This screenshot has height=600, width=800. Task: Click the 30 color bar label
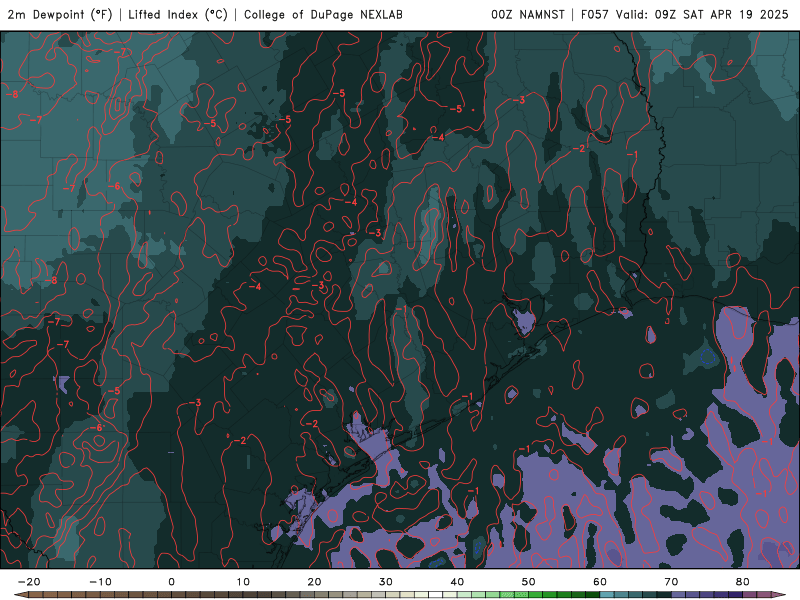pos(386,582)
